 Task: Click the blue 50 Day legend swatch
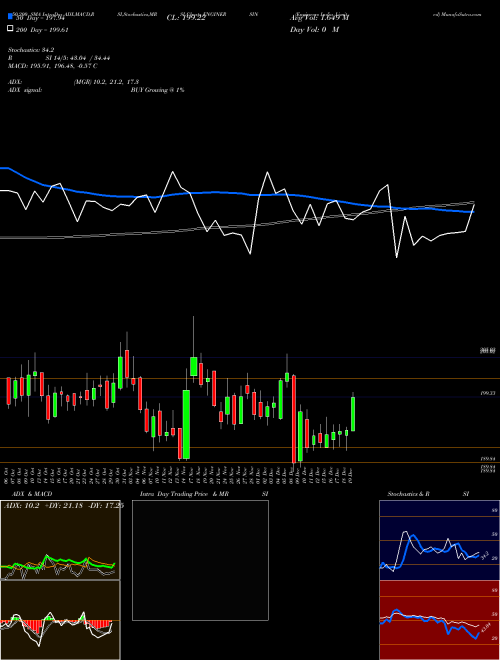10,17
